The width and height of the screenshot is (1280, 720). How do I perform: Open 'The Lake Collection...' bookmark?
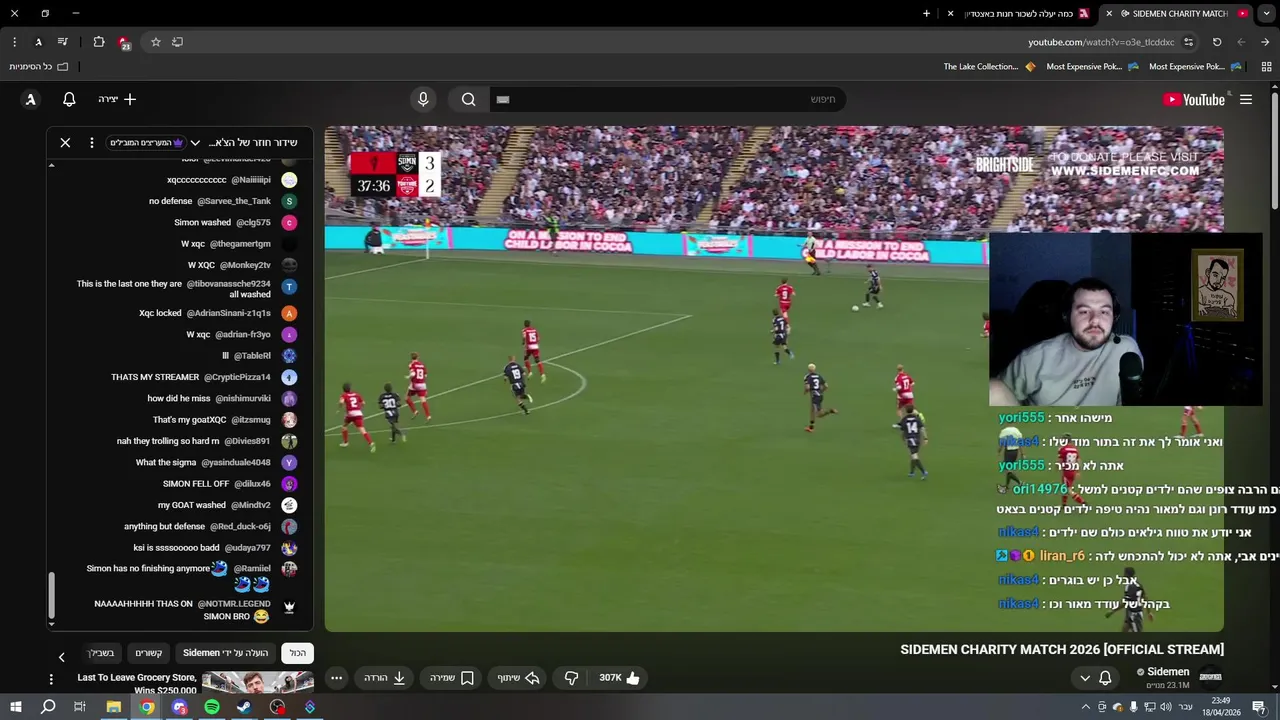pos(989,66)
